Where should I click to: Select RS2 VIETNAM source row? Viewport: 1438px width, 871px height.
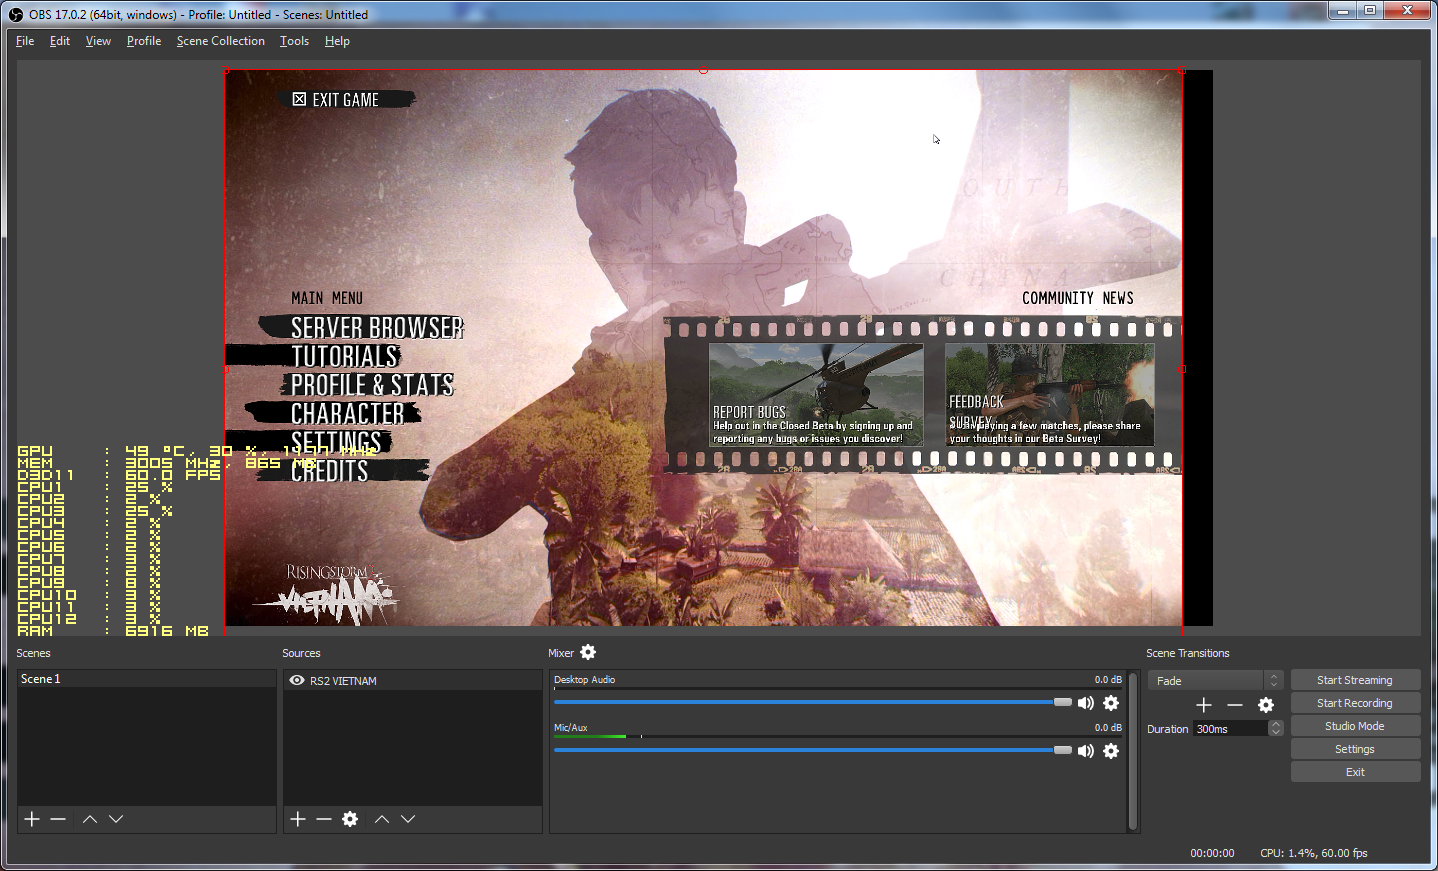point(412,680)
